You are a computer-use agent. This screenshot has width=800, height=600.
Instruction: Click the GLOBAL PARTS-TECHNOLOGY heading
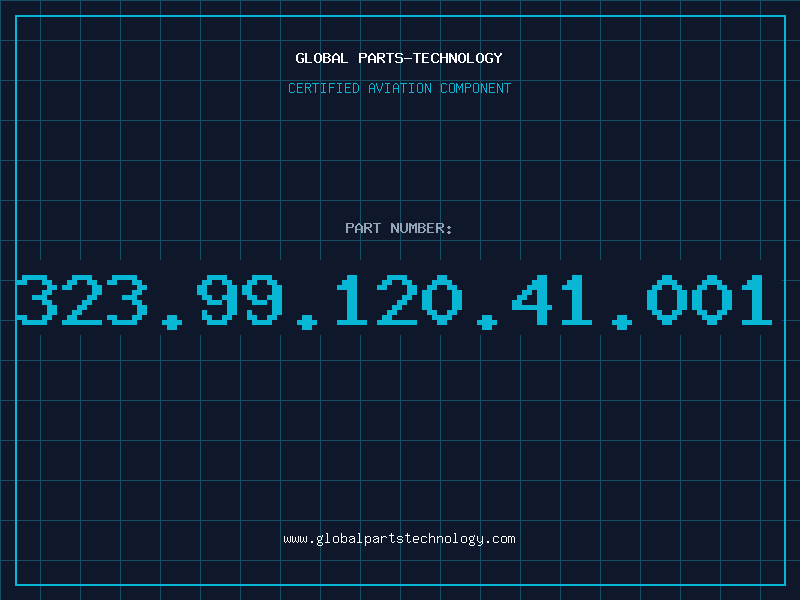pos(399,58)
